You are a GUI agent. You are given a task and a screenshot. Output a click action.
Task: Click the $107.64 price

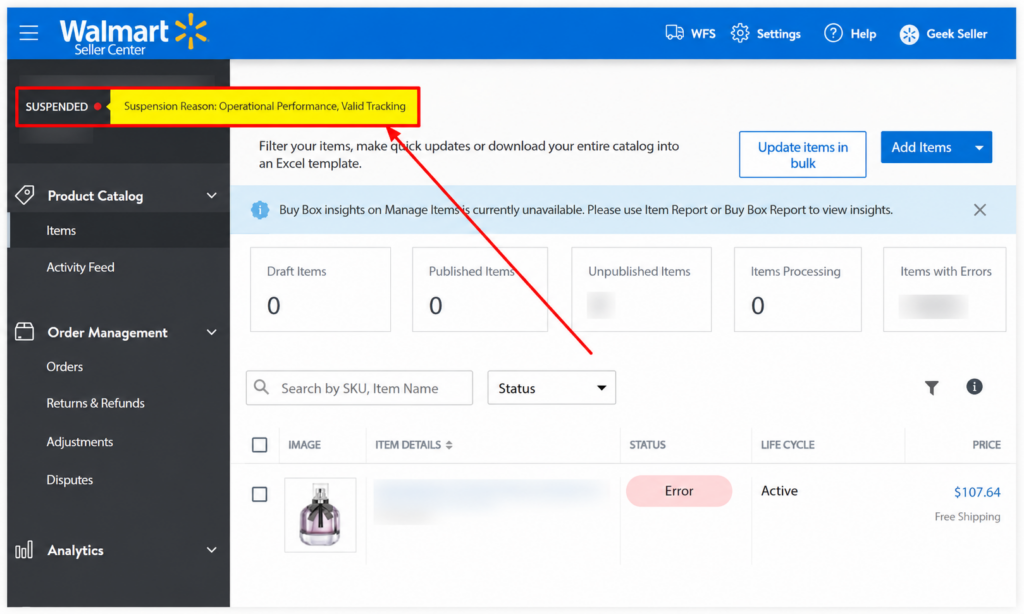976,492
